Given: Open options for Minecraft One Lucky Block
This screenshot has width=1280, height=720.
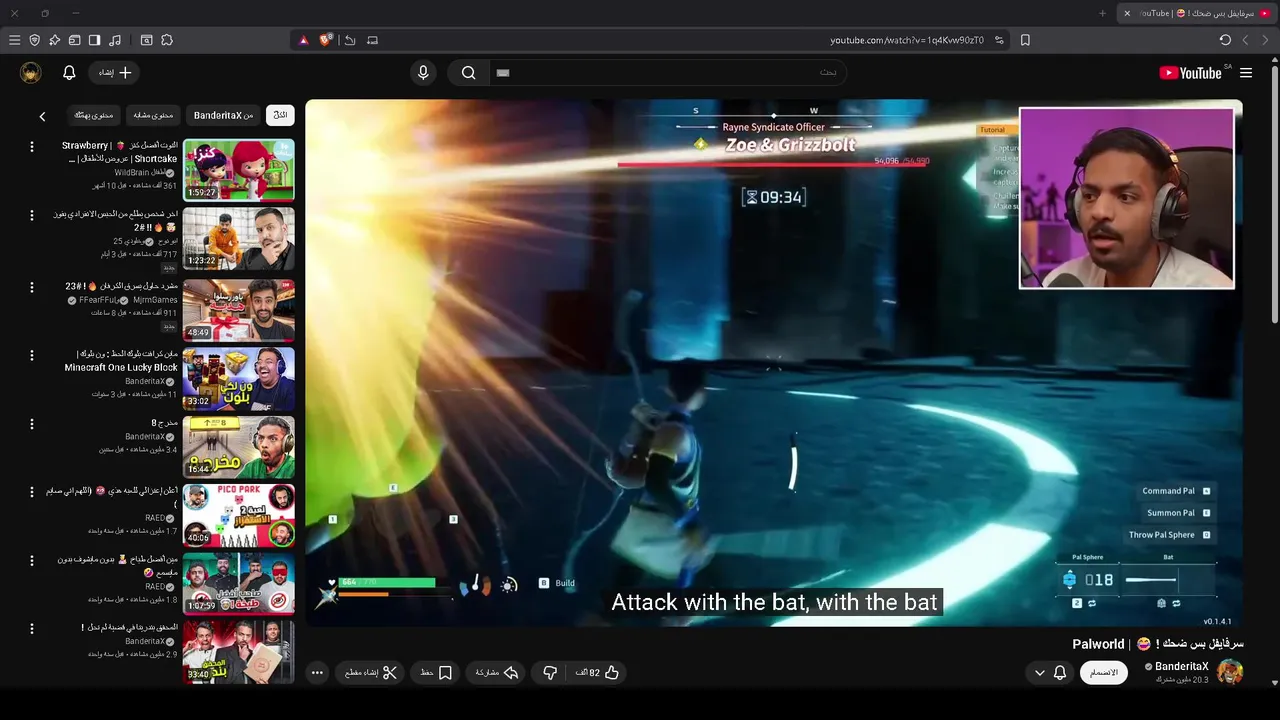Looking at the screenshot, I should [31, 355].
